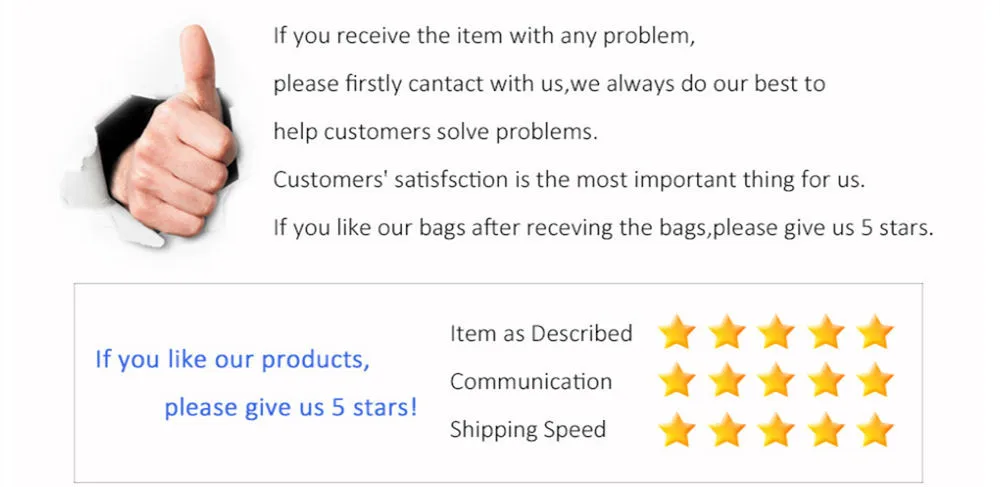Select first star in Shipping Speed row
This screenshot has width=1000, height=487.
tap(677, 430)
